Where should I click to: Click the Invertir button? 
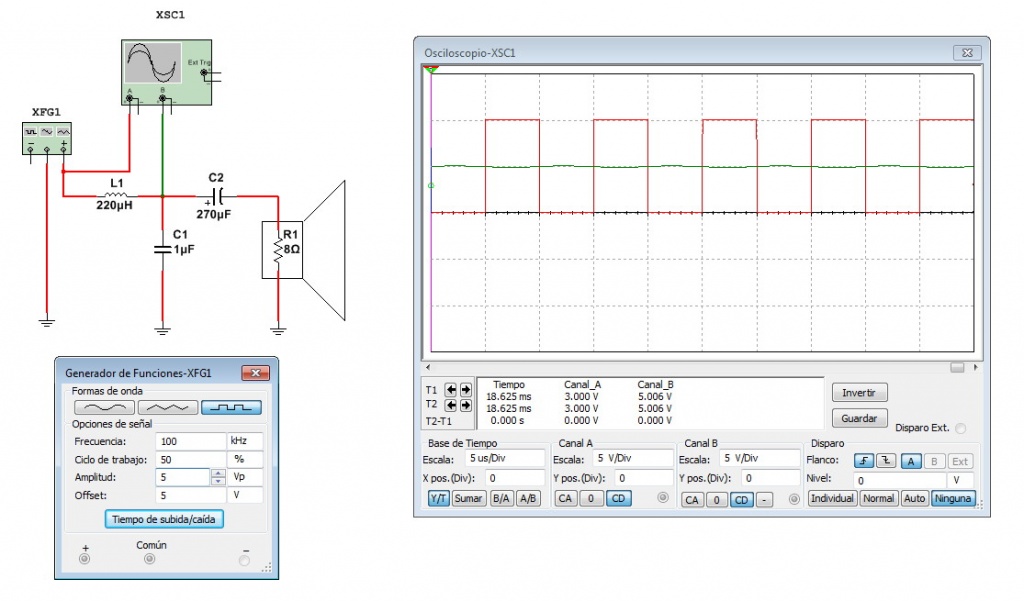pyautogui.click(x=859, y=393)
